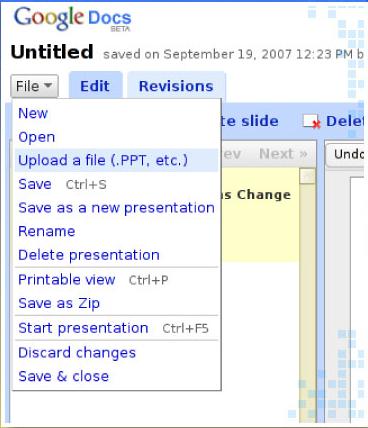Click the File button's dropdown arrow

point(48,86)
